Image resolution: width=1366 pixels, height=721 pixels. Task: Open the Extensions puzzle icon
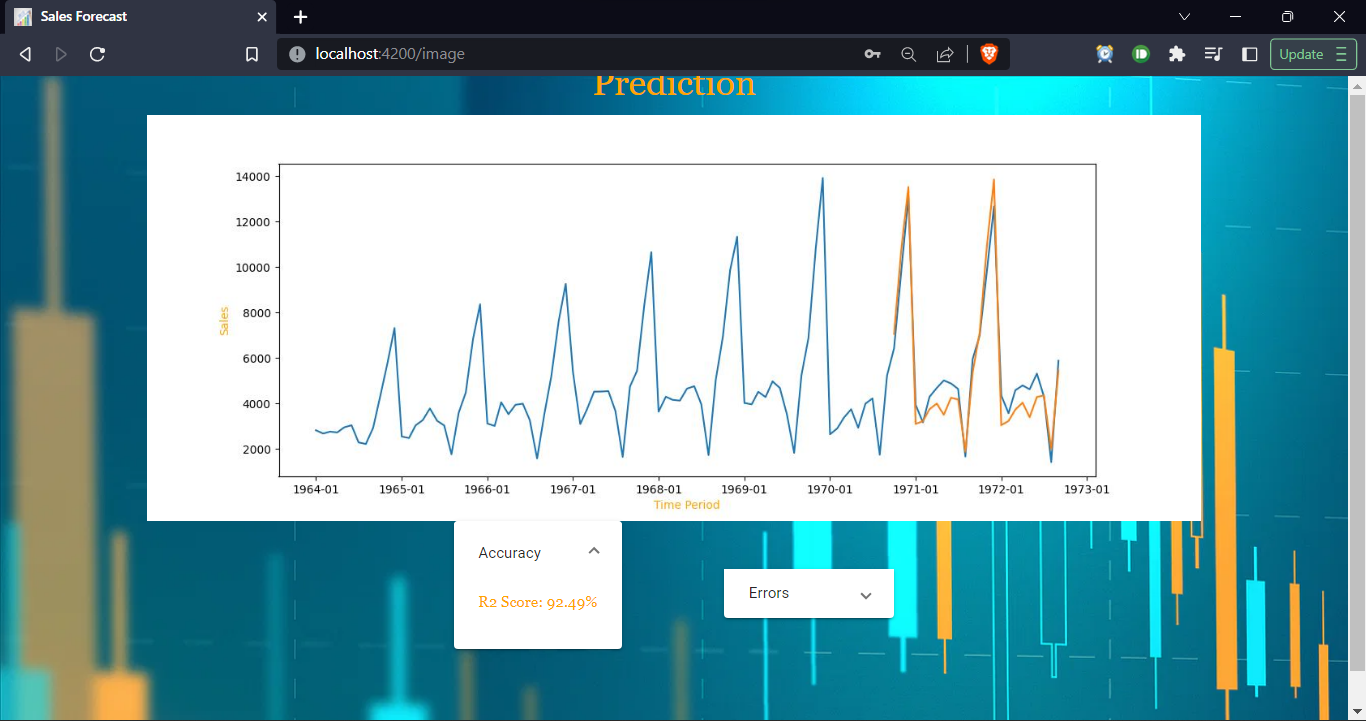1177,54
